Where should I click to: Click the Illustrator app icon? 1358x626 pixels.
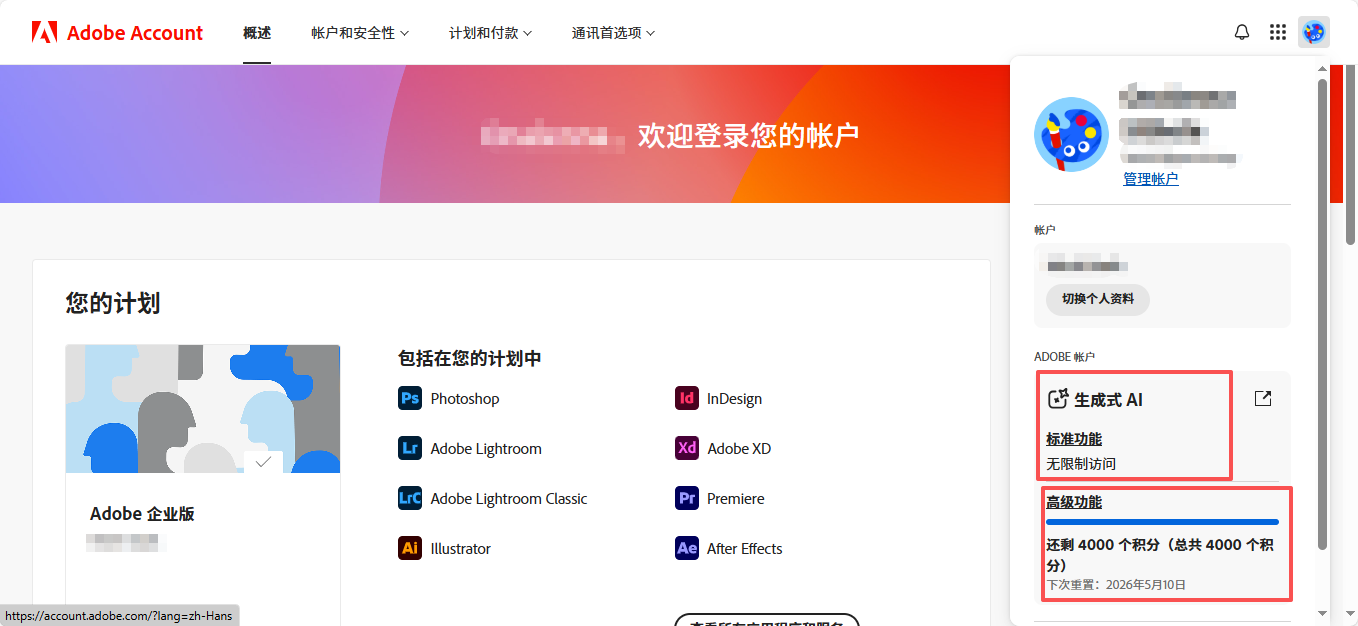[410, 548]
